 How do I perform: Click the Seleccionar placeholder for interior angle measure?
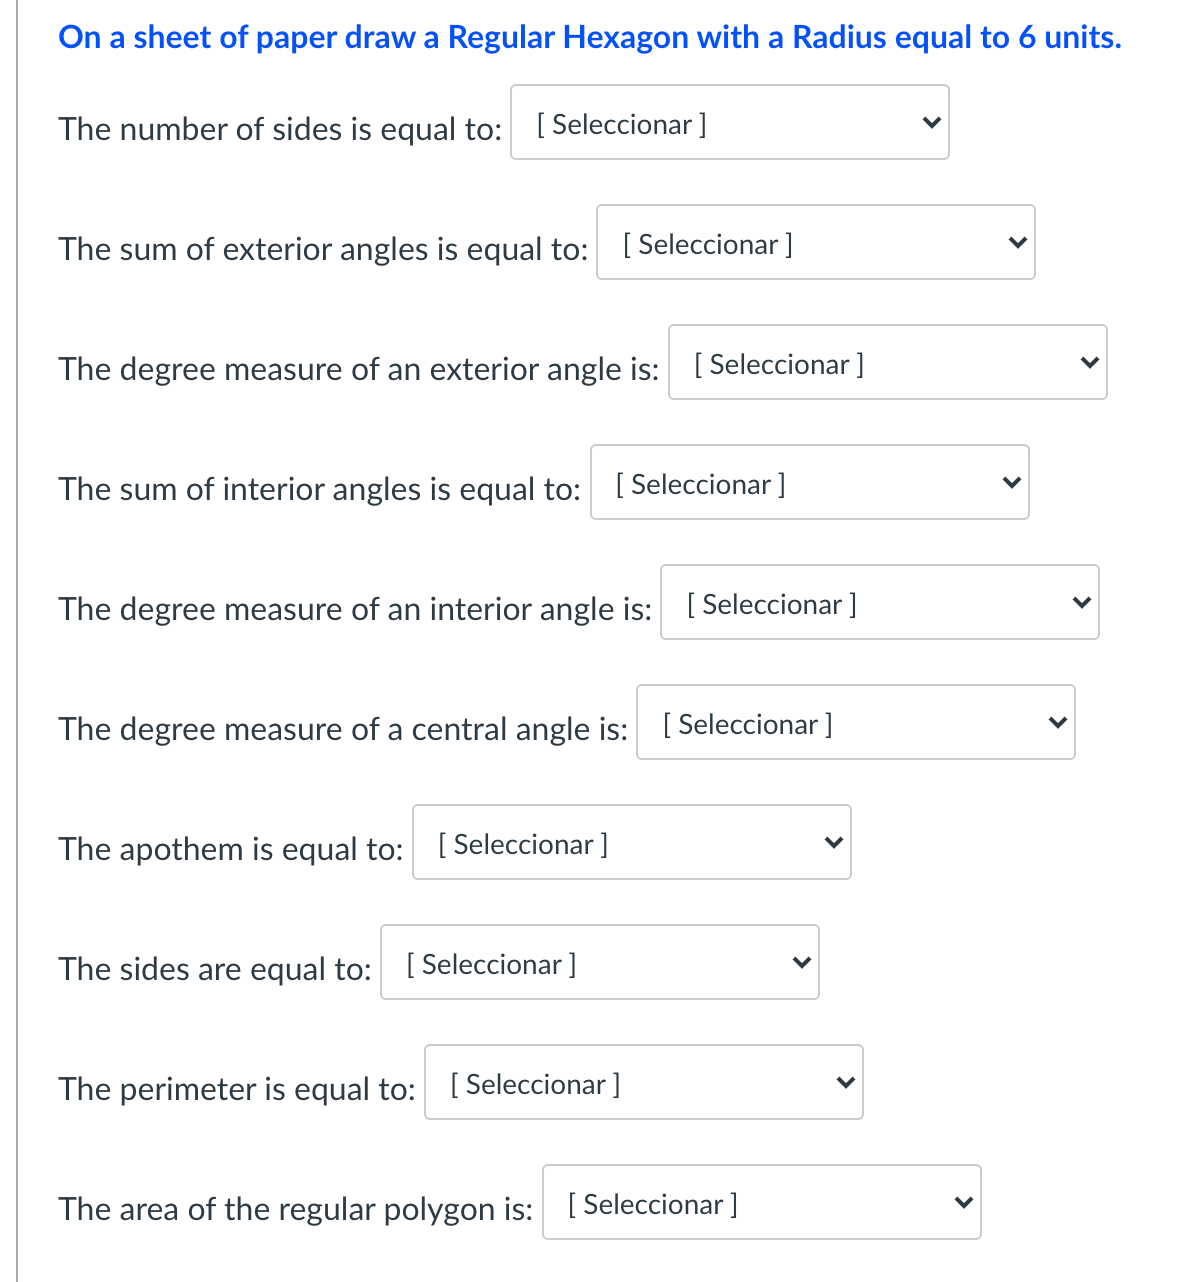click(x=771, y=604)
